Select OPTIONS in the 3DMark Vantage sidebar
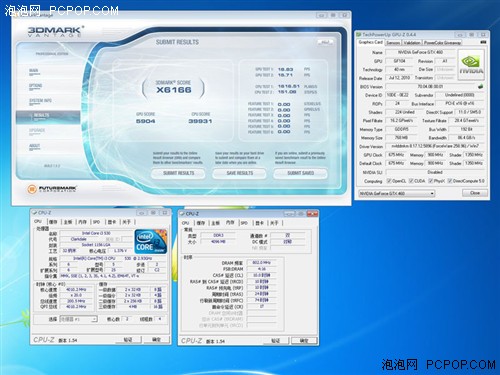 36,86
